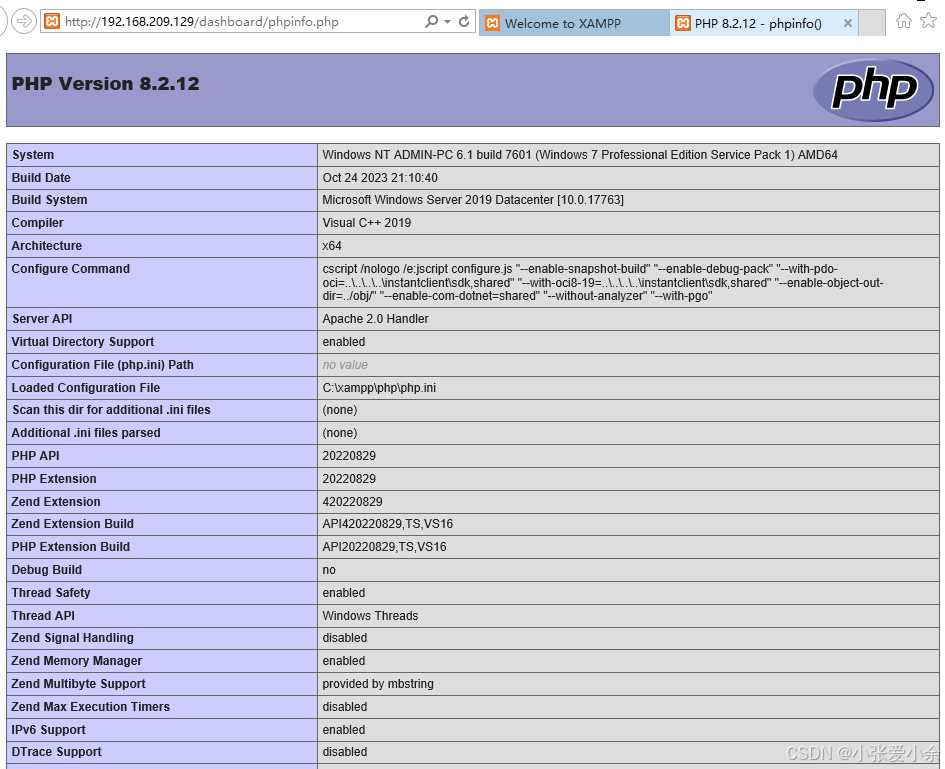The width and height of the screenshot is (945, 769).
Task: Select the C:\xampp\php\php.ini path value
Action: (378, 388)
